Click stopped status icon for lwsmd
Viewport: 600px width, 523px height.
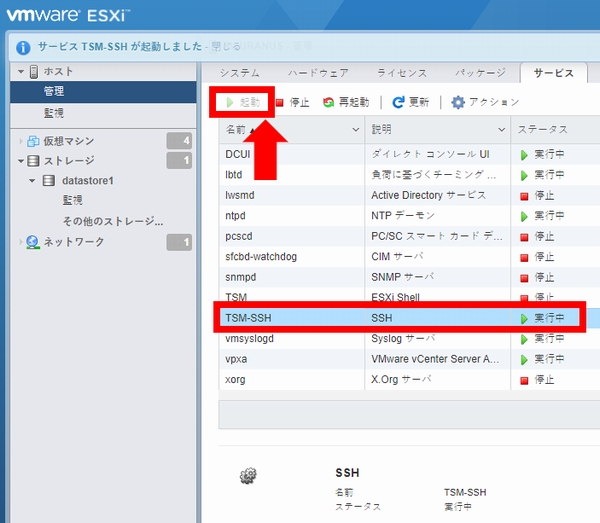tap(524, 196)
